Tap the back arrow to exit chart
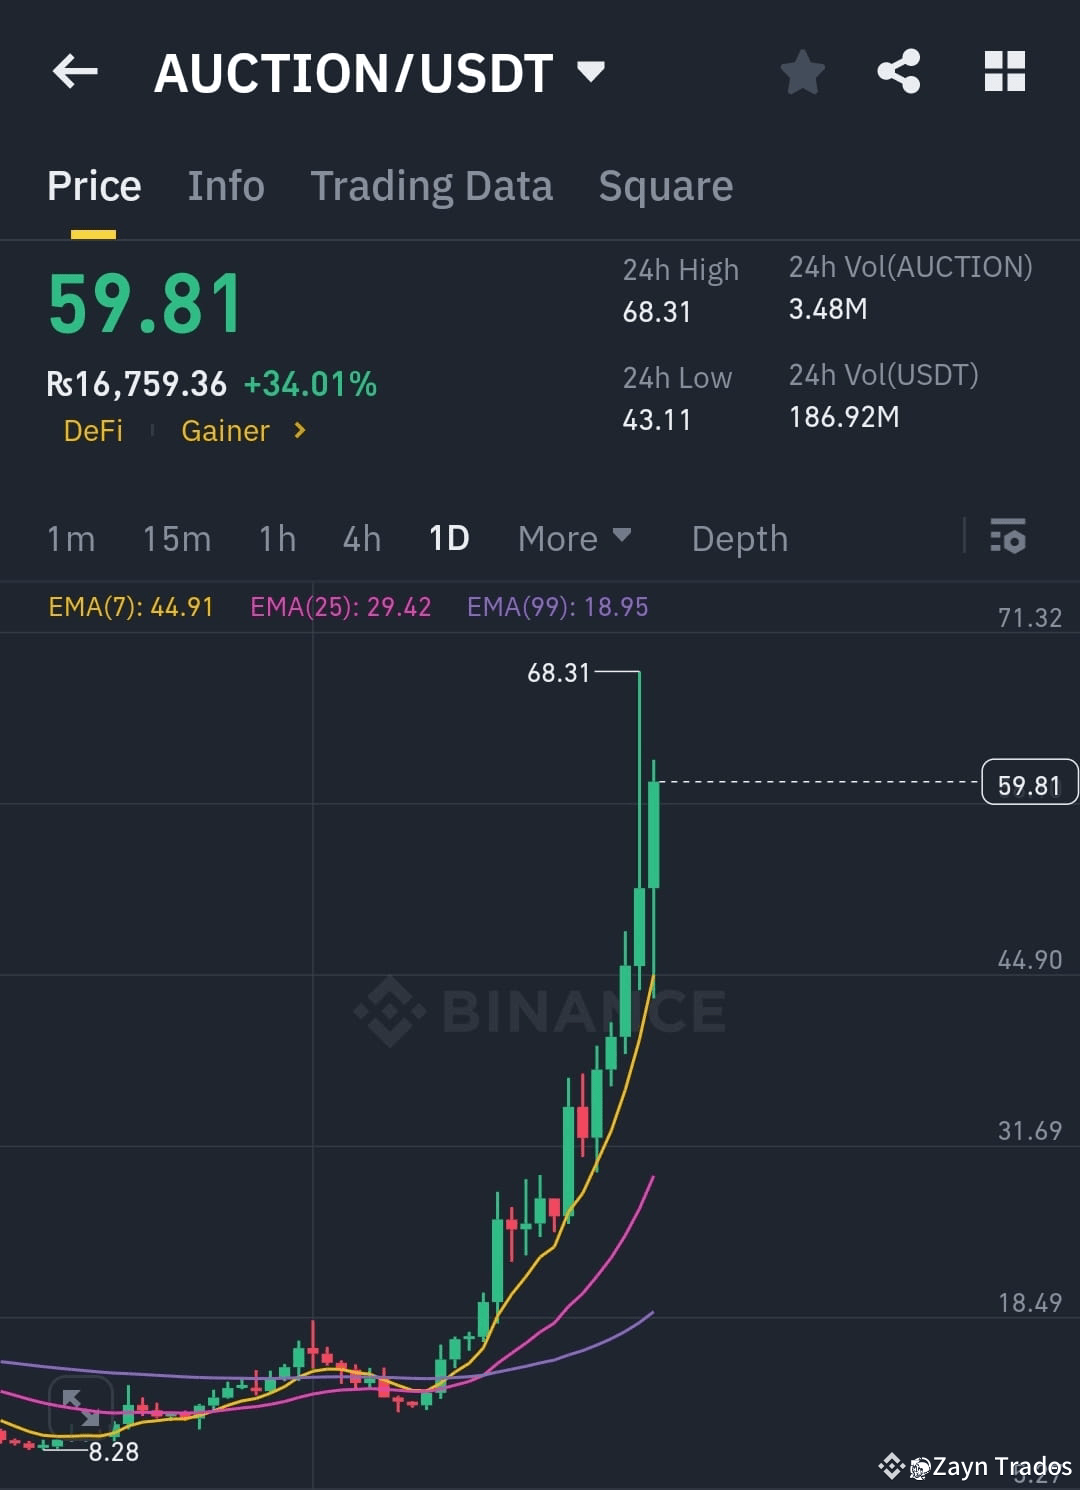The height and width of the screenshot is (1490, 1080). [75, 71]
